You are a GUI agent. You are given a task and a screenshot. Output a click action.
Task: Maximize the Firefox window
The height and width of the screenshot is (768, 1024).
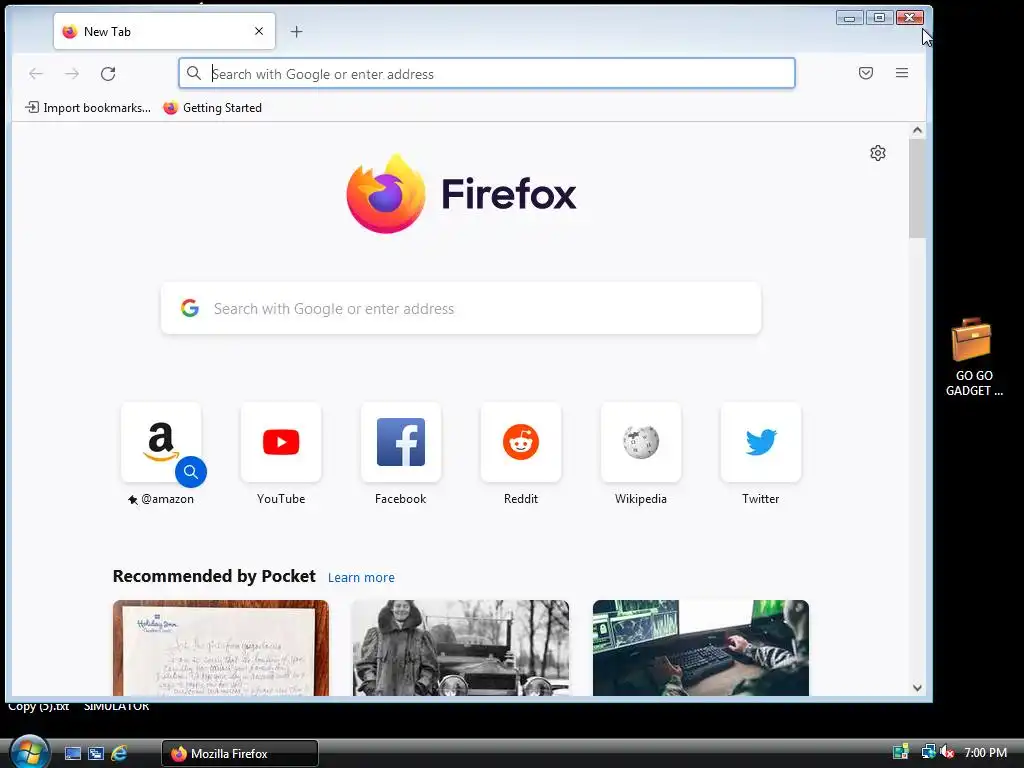[x=880, y=18]
